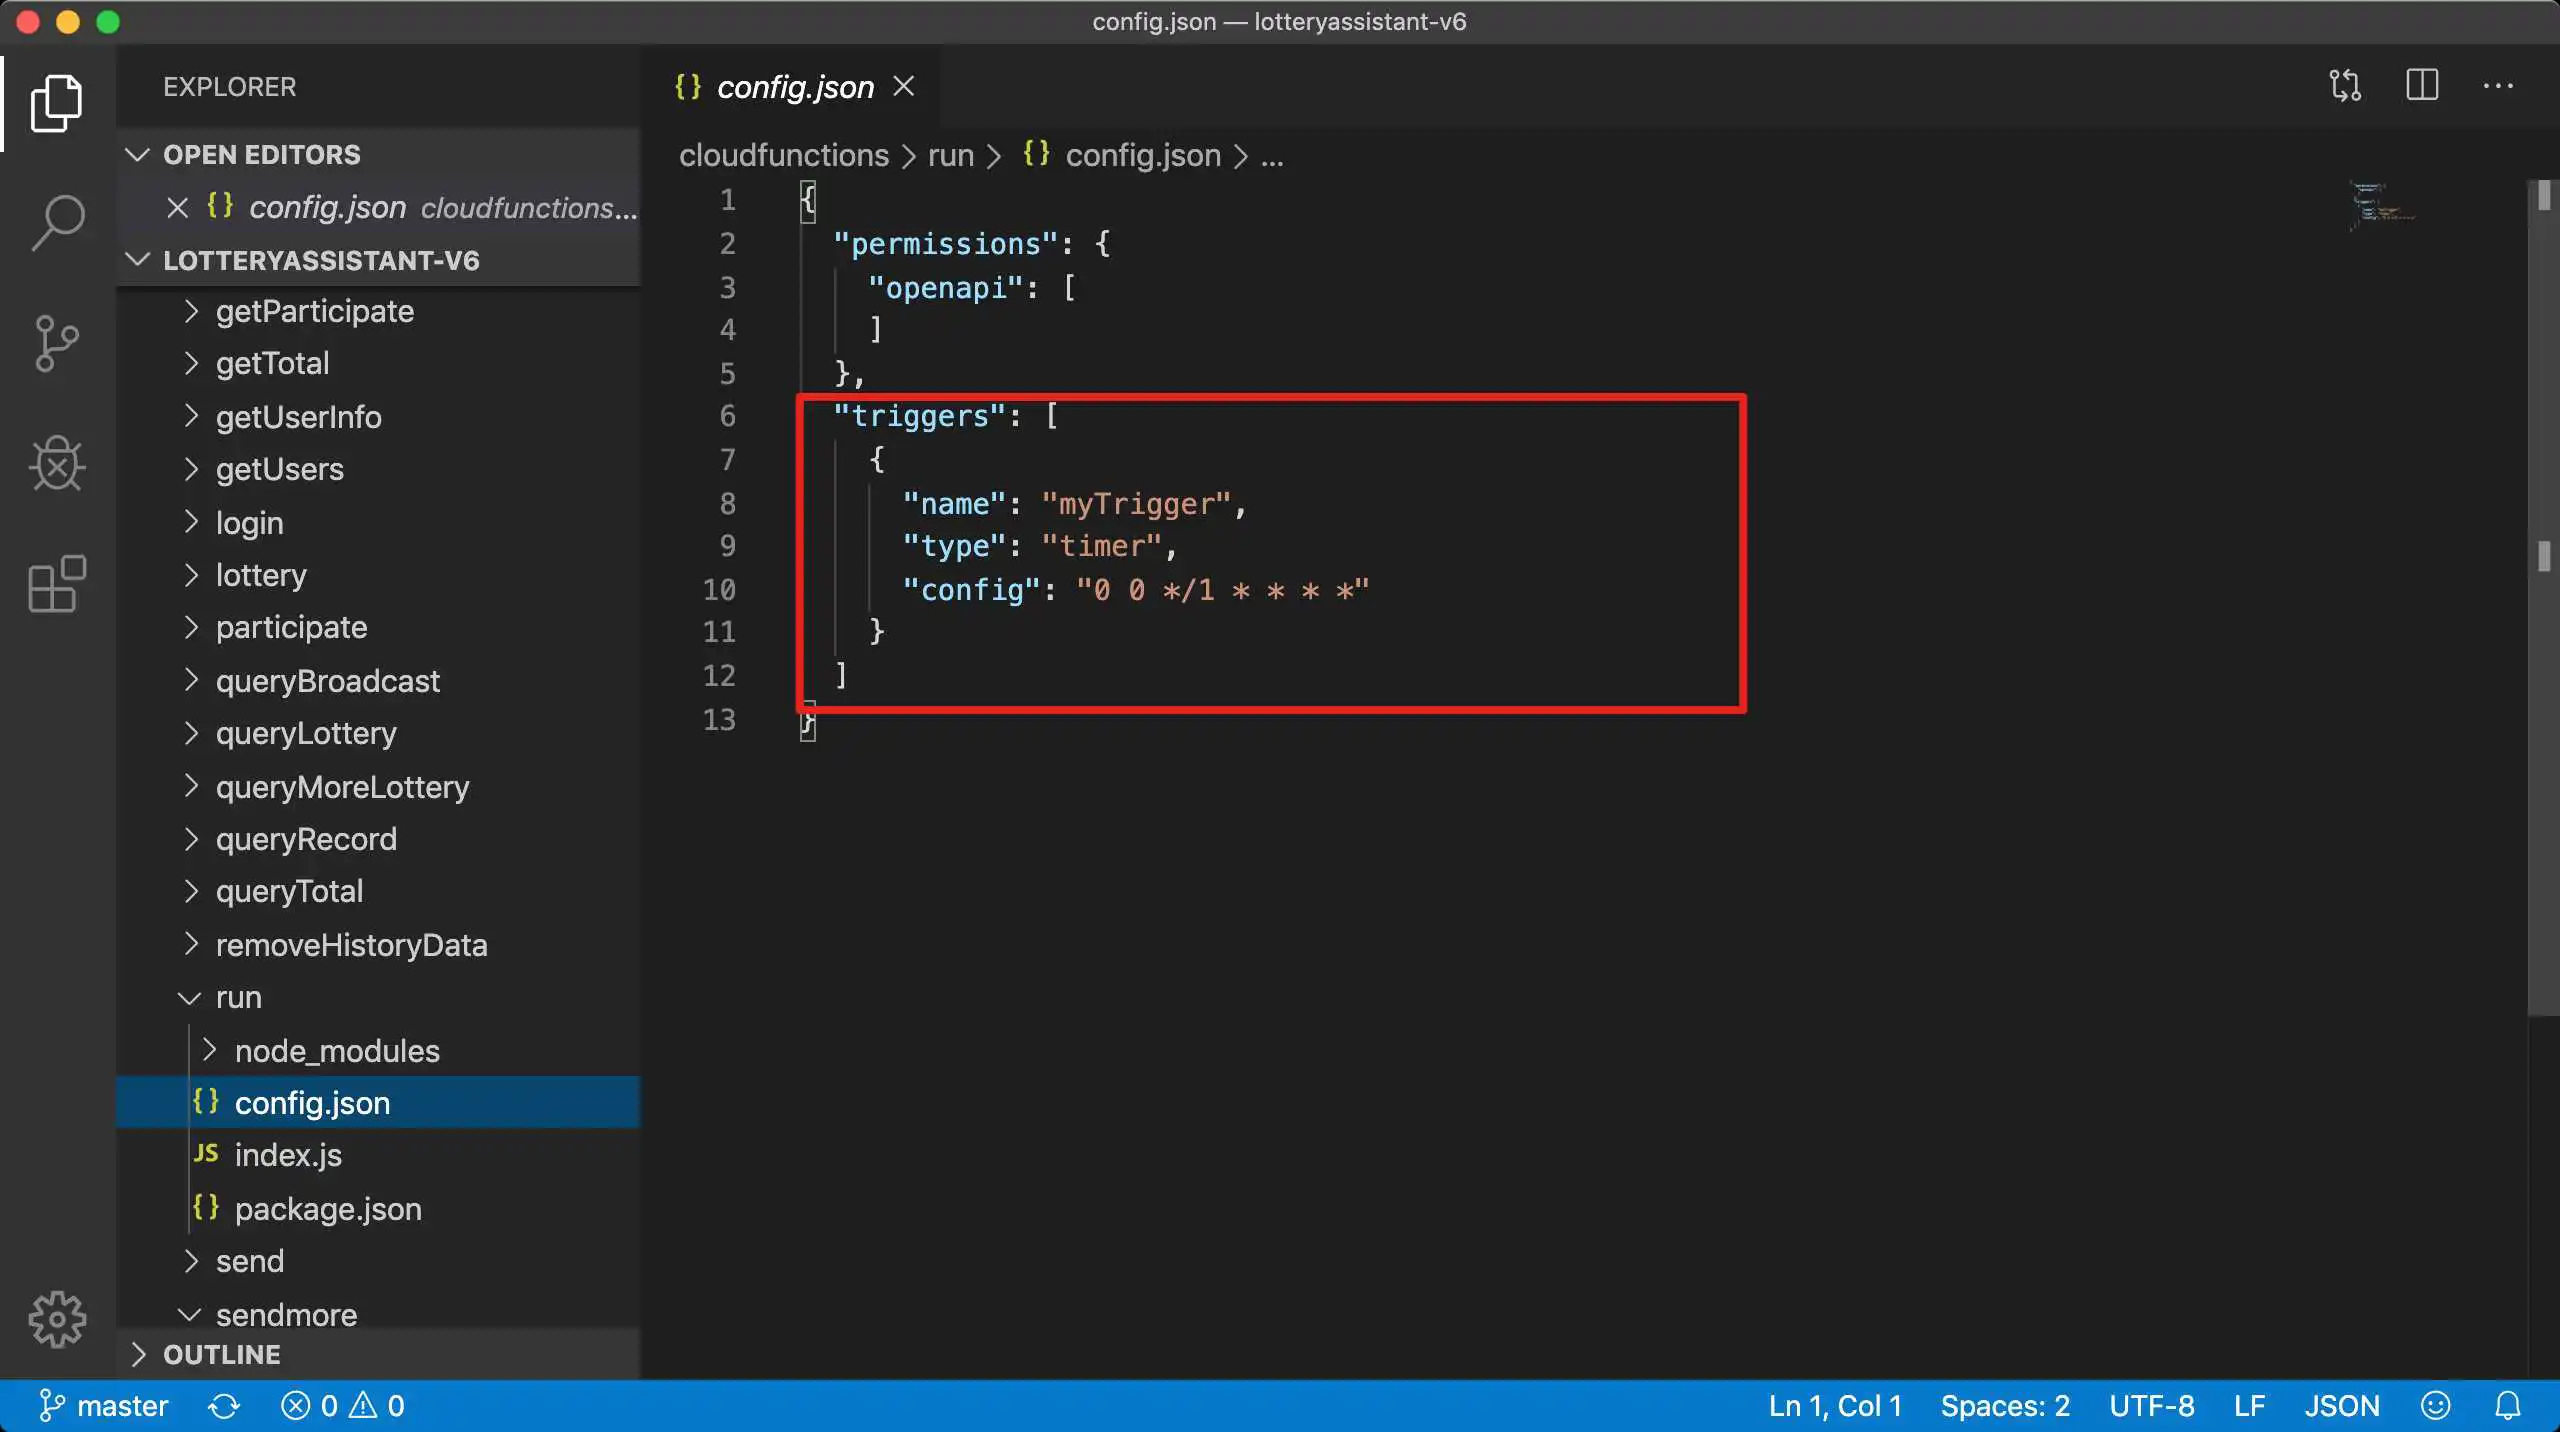The image size is (2560, 1432).
Task: Click the editor minimap preview
Action: (x=2381, y=205)
